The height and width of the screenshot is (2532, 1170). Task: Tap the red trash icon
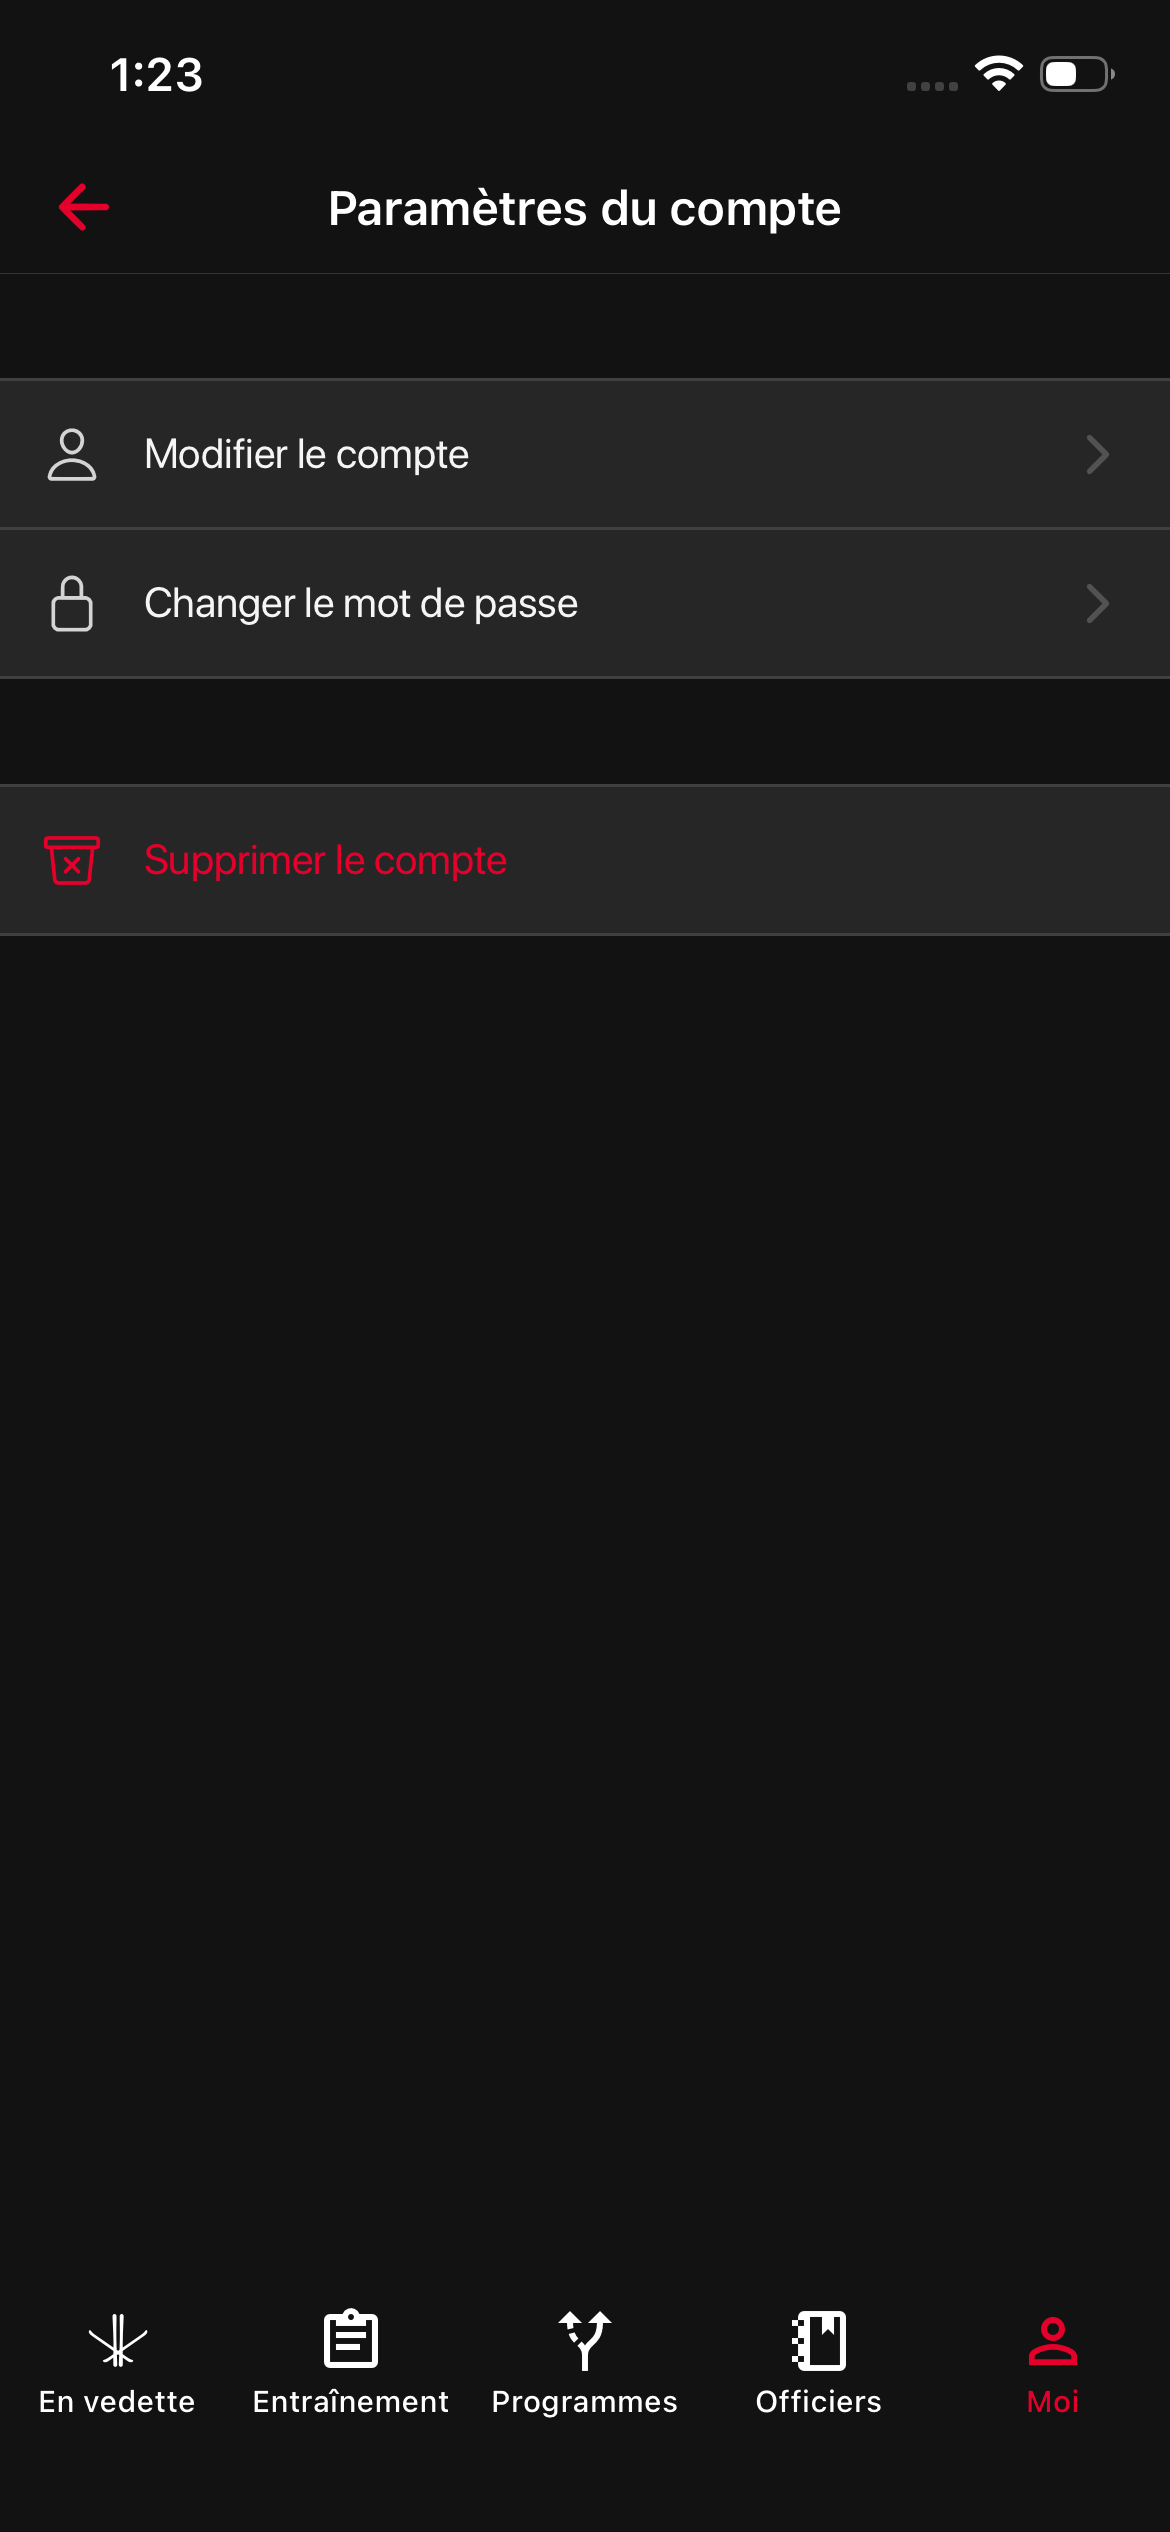click(x=72, y=860)
